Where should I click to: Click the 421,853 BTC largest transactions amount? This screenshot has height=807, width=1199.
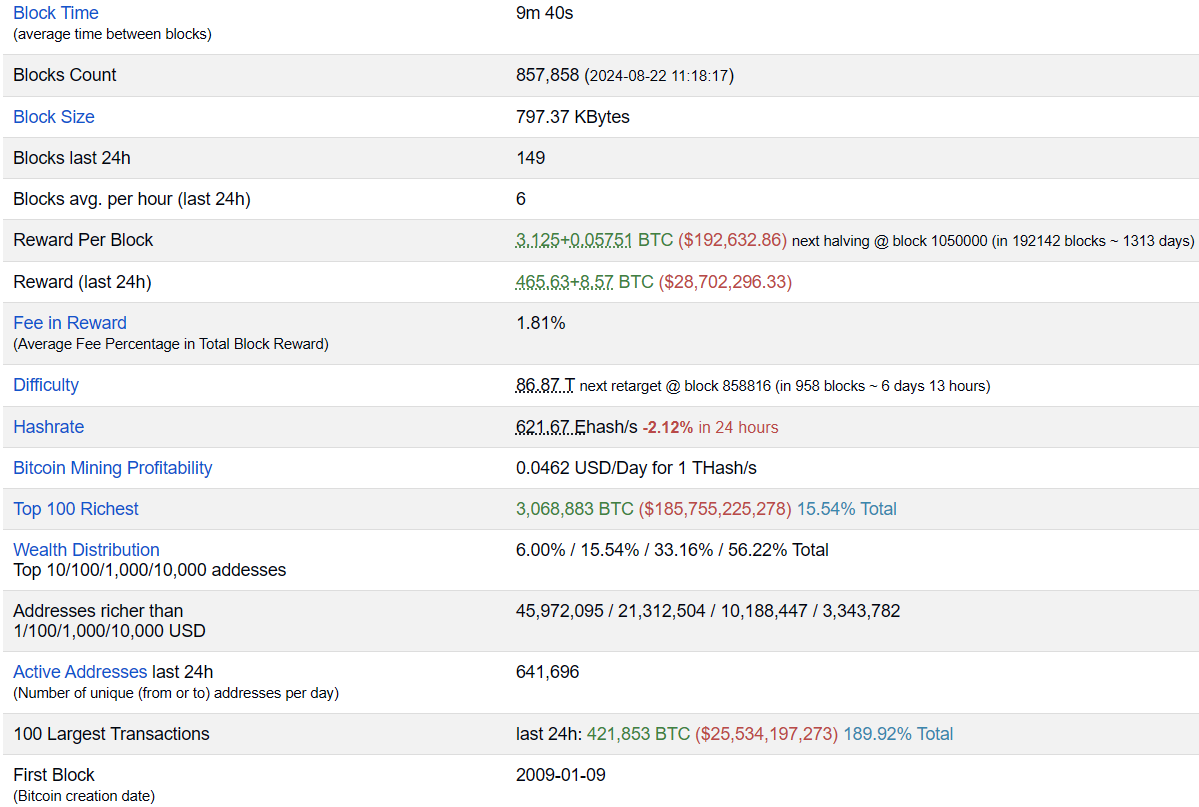coord(638,734)
